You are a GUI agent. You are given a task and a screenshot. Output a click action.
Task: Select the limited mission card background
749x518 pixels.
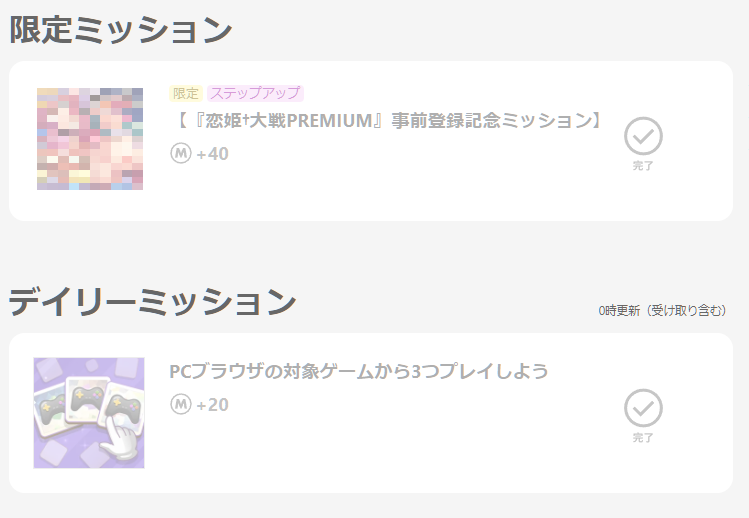[371, 141]
